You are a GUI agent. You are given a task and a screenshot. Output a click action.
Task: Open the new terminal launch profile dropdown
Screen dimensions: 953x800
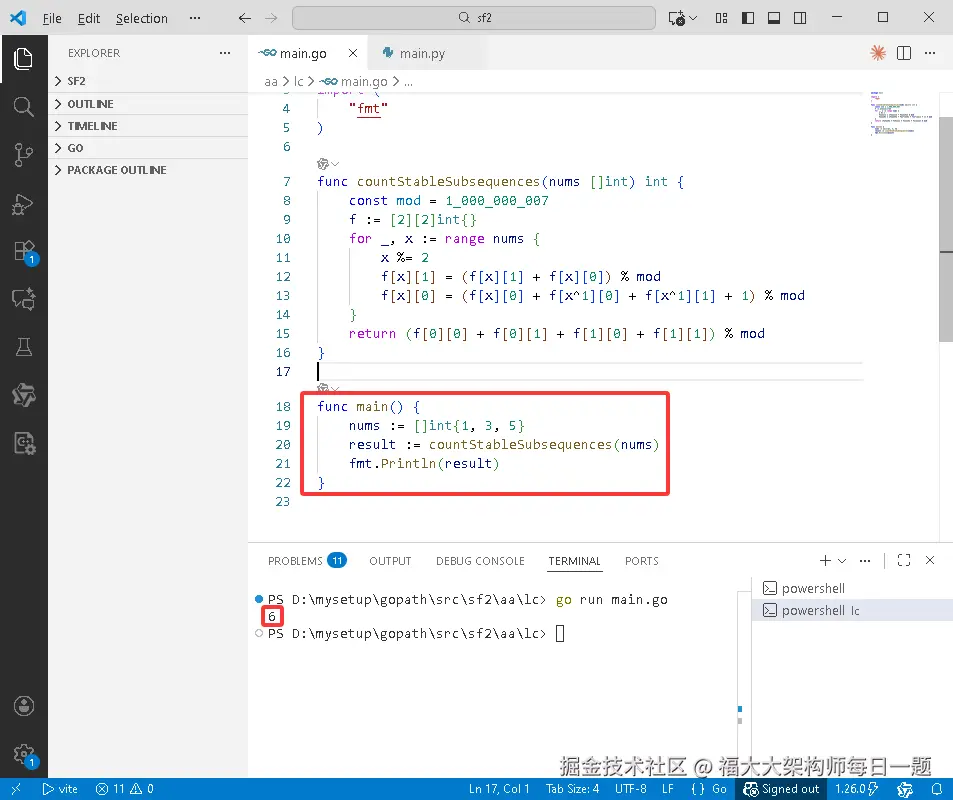click(842, 560)
